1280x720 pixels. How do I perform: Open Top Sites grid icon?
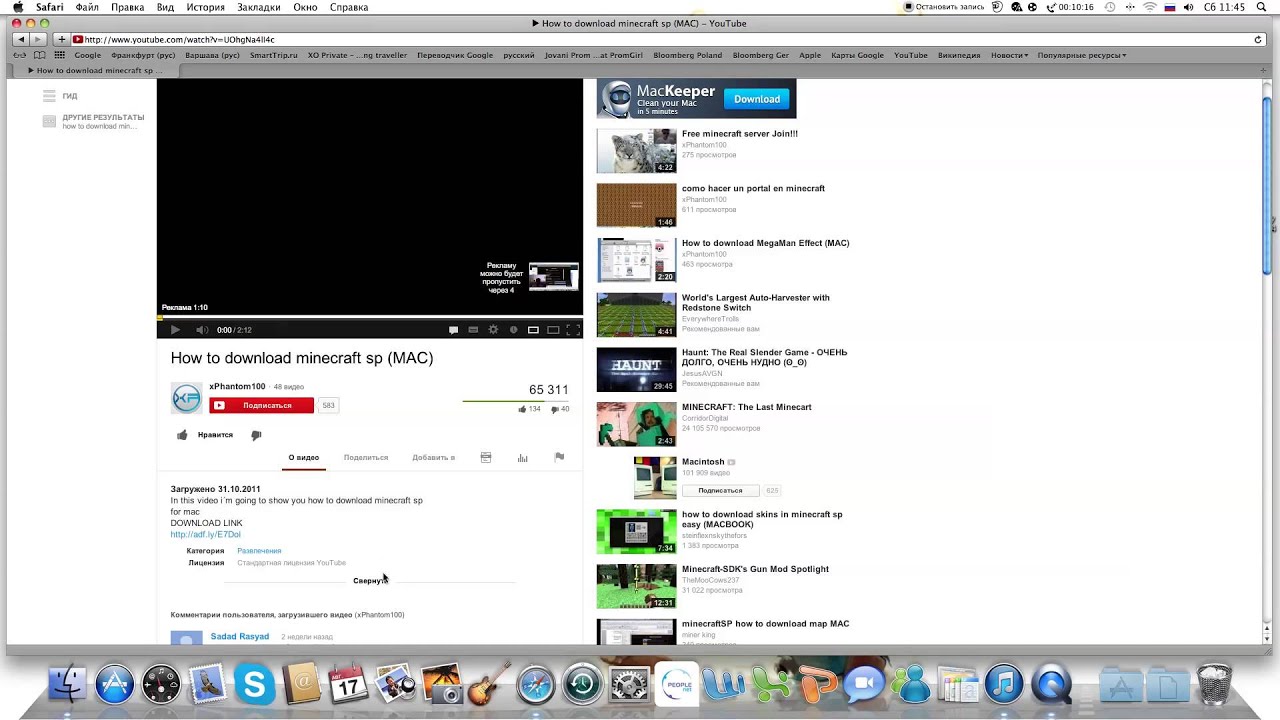60,56
